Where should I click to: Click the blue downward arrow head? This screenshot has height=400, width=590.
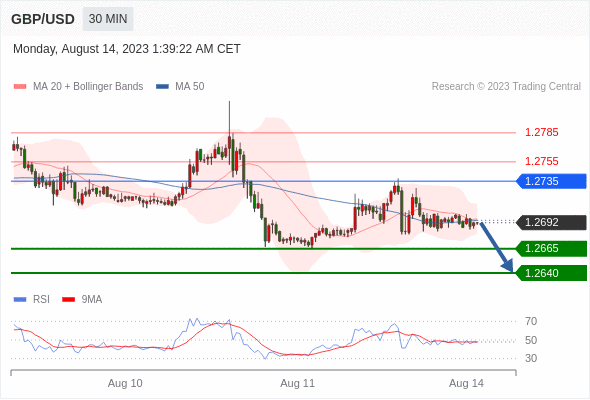[x=508, y=266]
